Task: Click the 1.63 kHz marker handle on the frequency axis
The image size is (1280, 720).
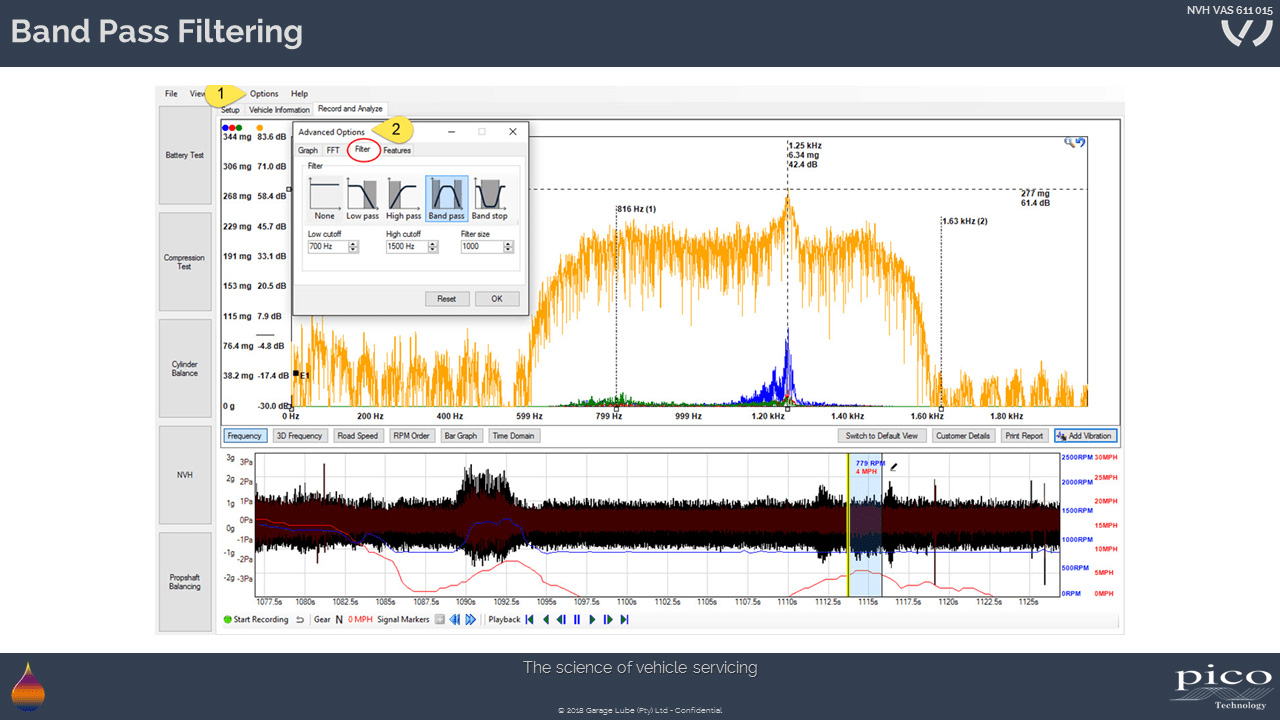Action: (941, 408)
